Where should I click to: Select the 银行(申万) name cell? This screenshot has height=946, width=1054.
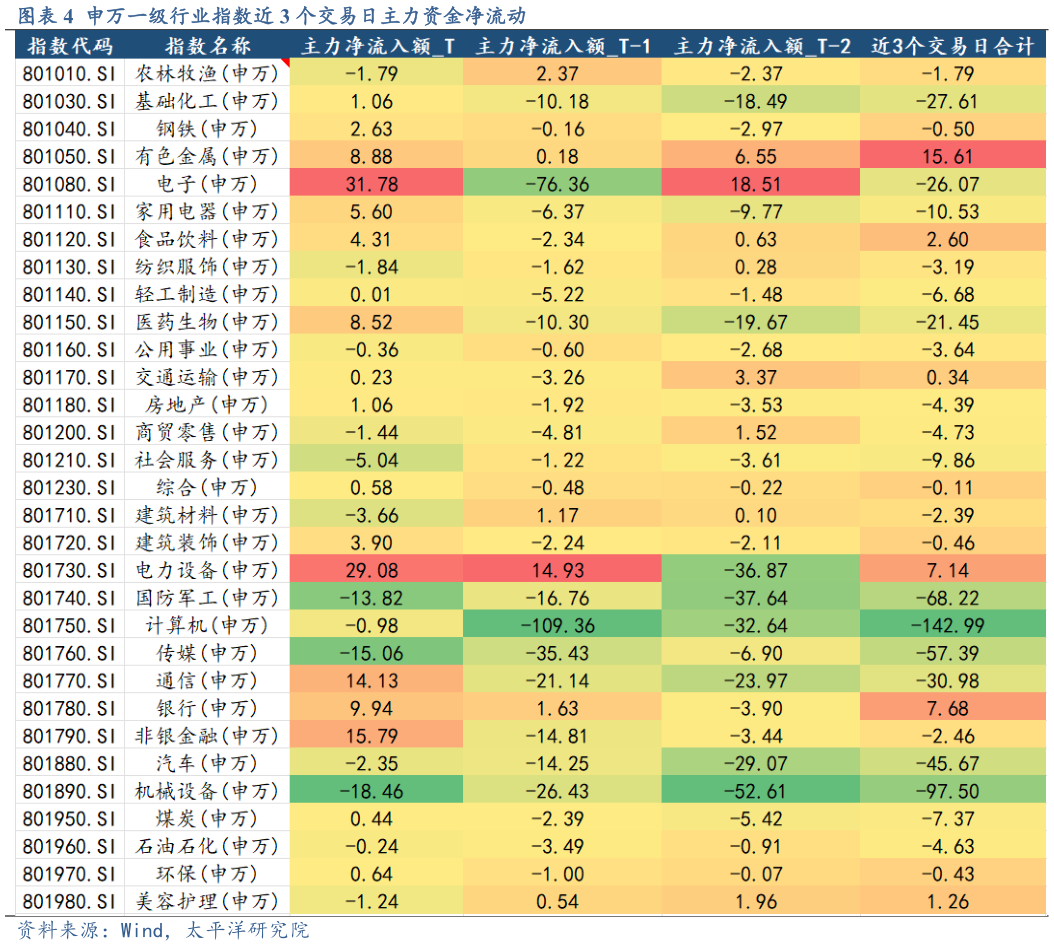[x=207, y=708]
